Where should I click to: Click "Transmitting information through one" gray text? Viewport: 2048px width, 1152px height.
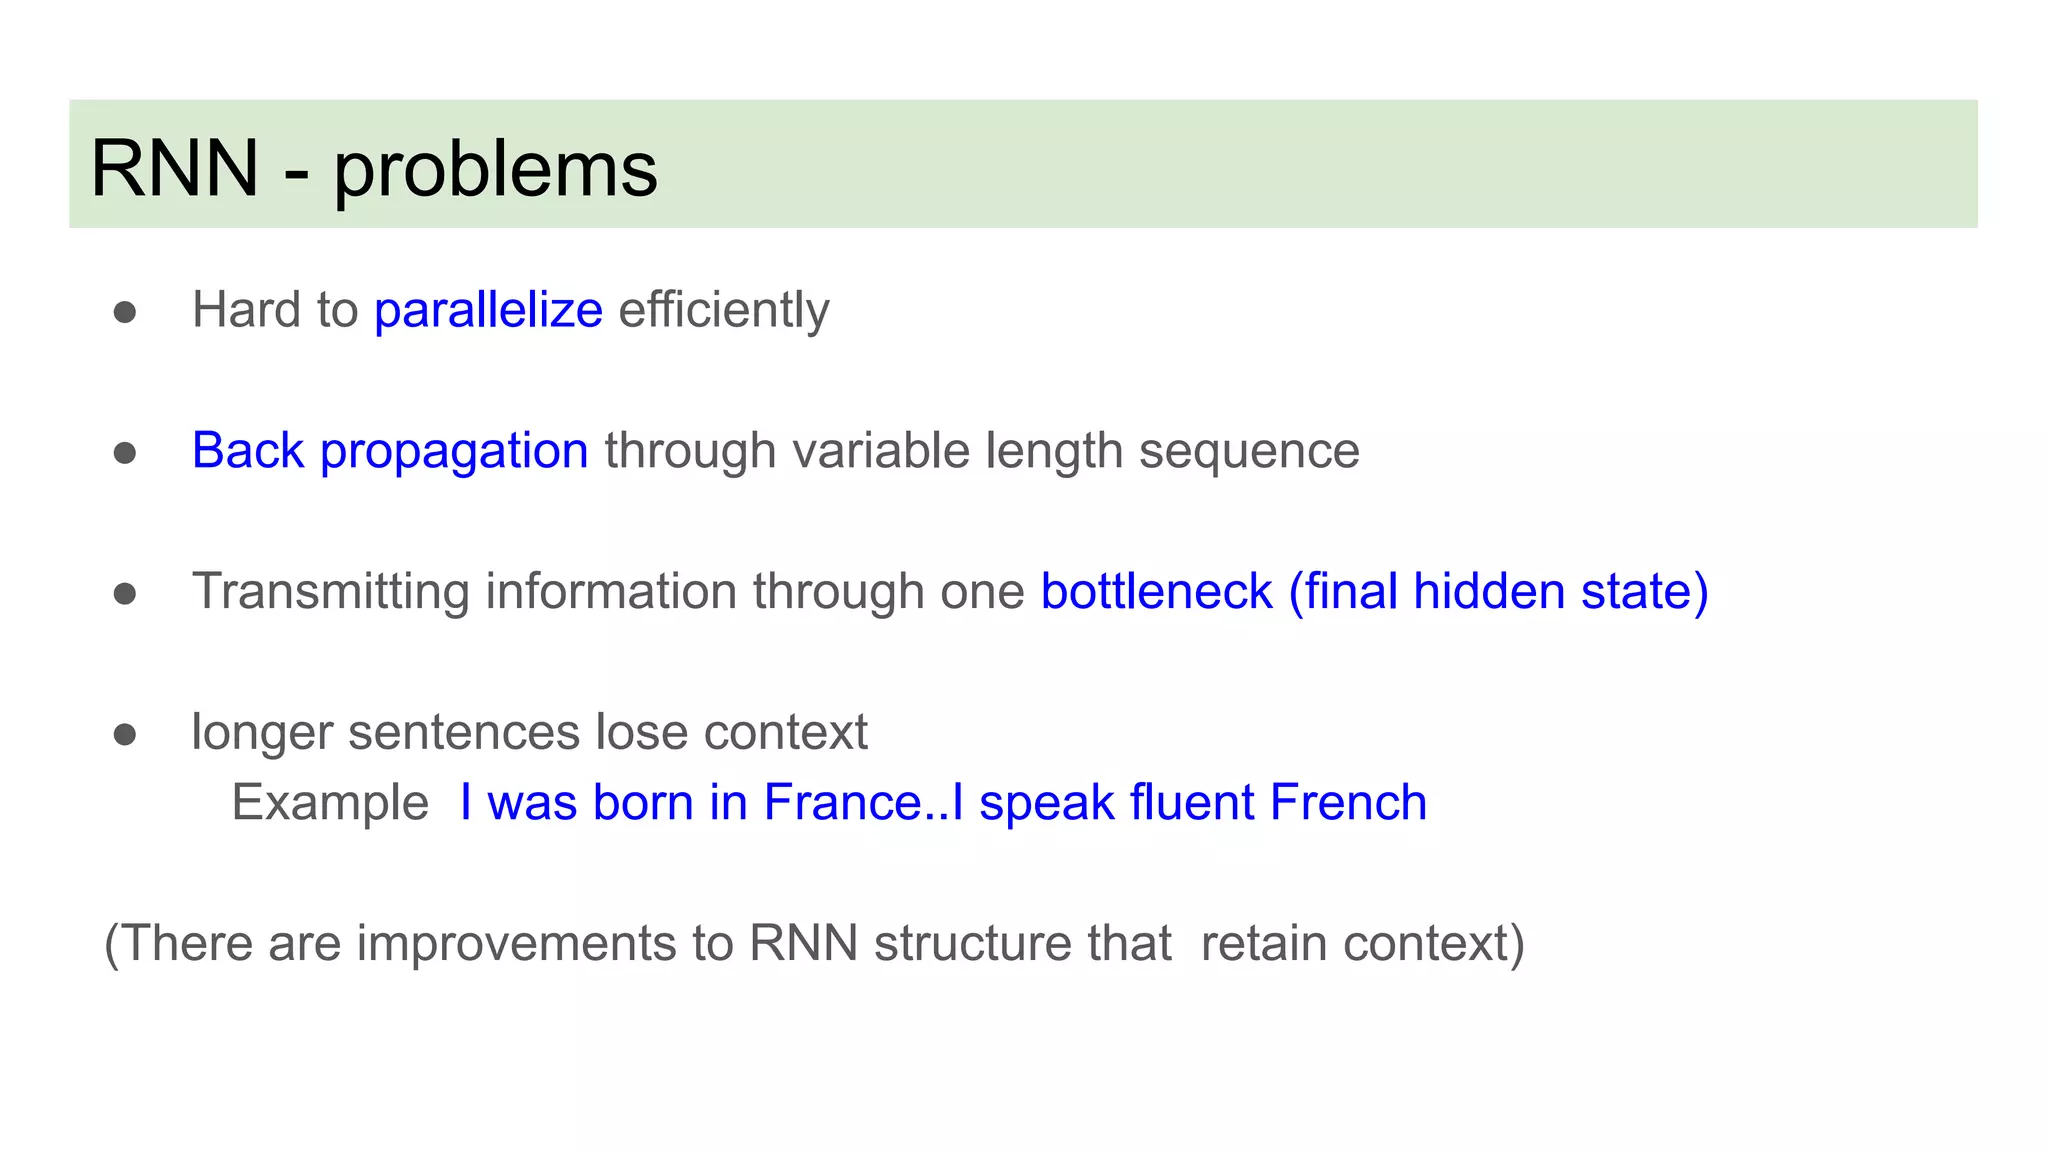pos(608,591)
